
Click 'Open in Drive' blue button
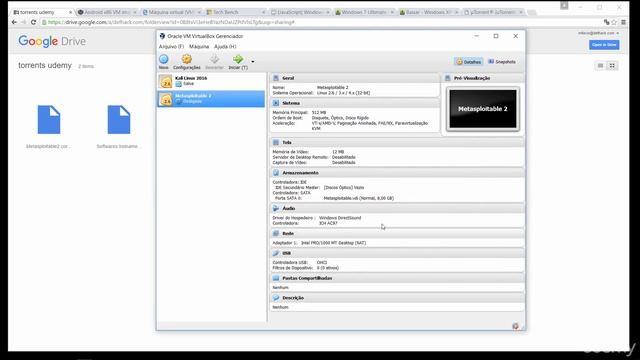[604, 44]
